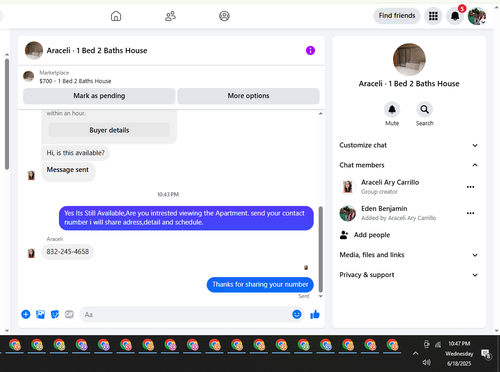
Task: Expand Customize chat section
Action: (409, 145)
